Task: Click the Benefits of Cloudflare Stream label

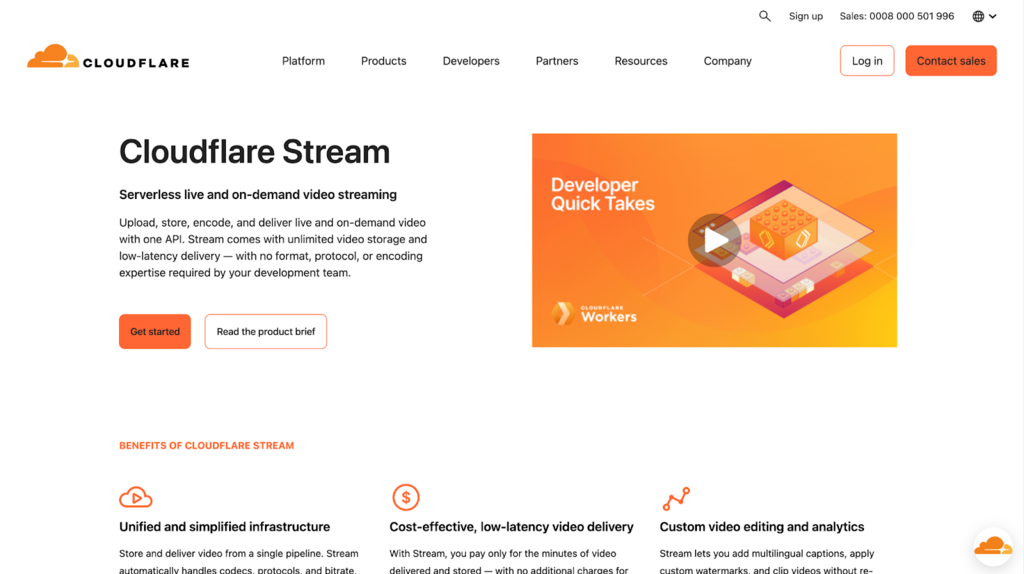Action: [206, 445]
